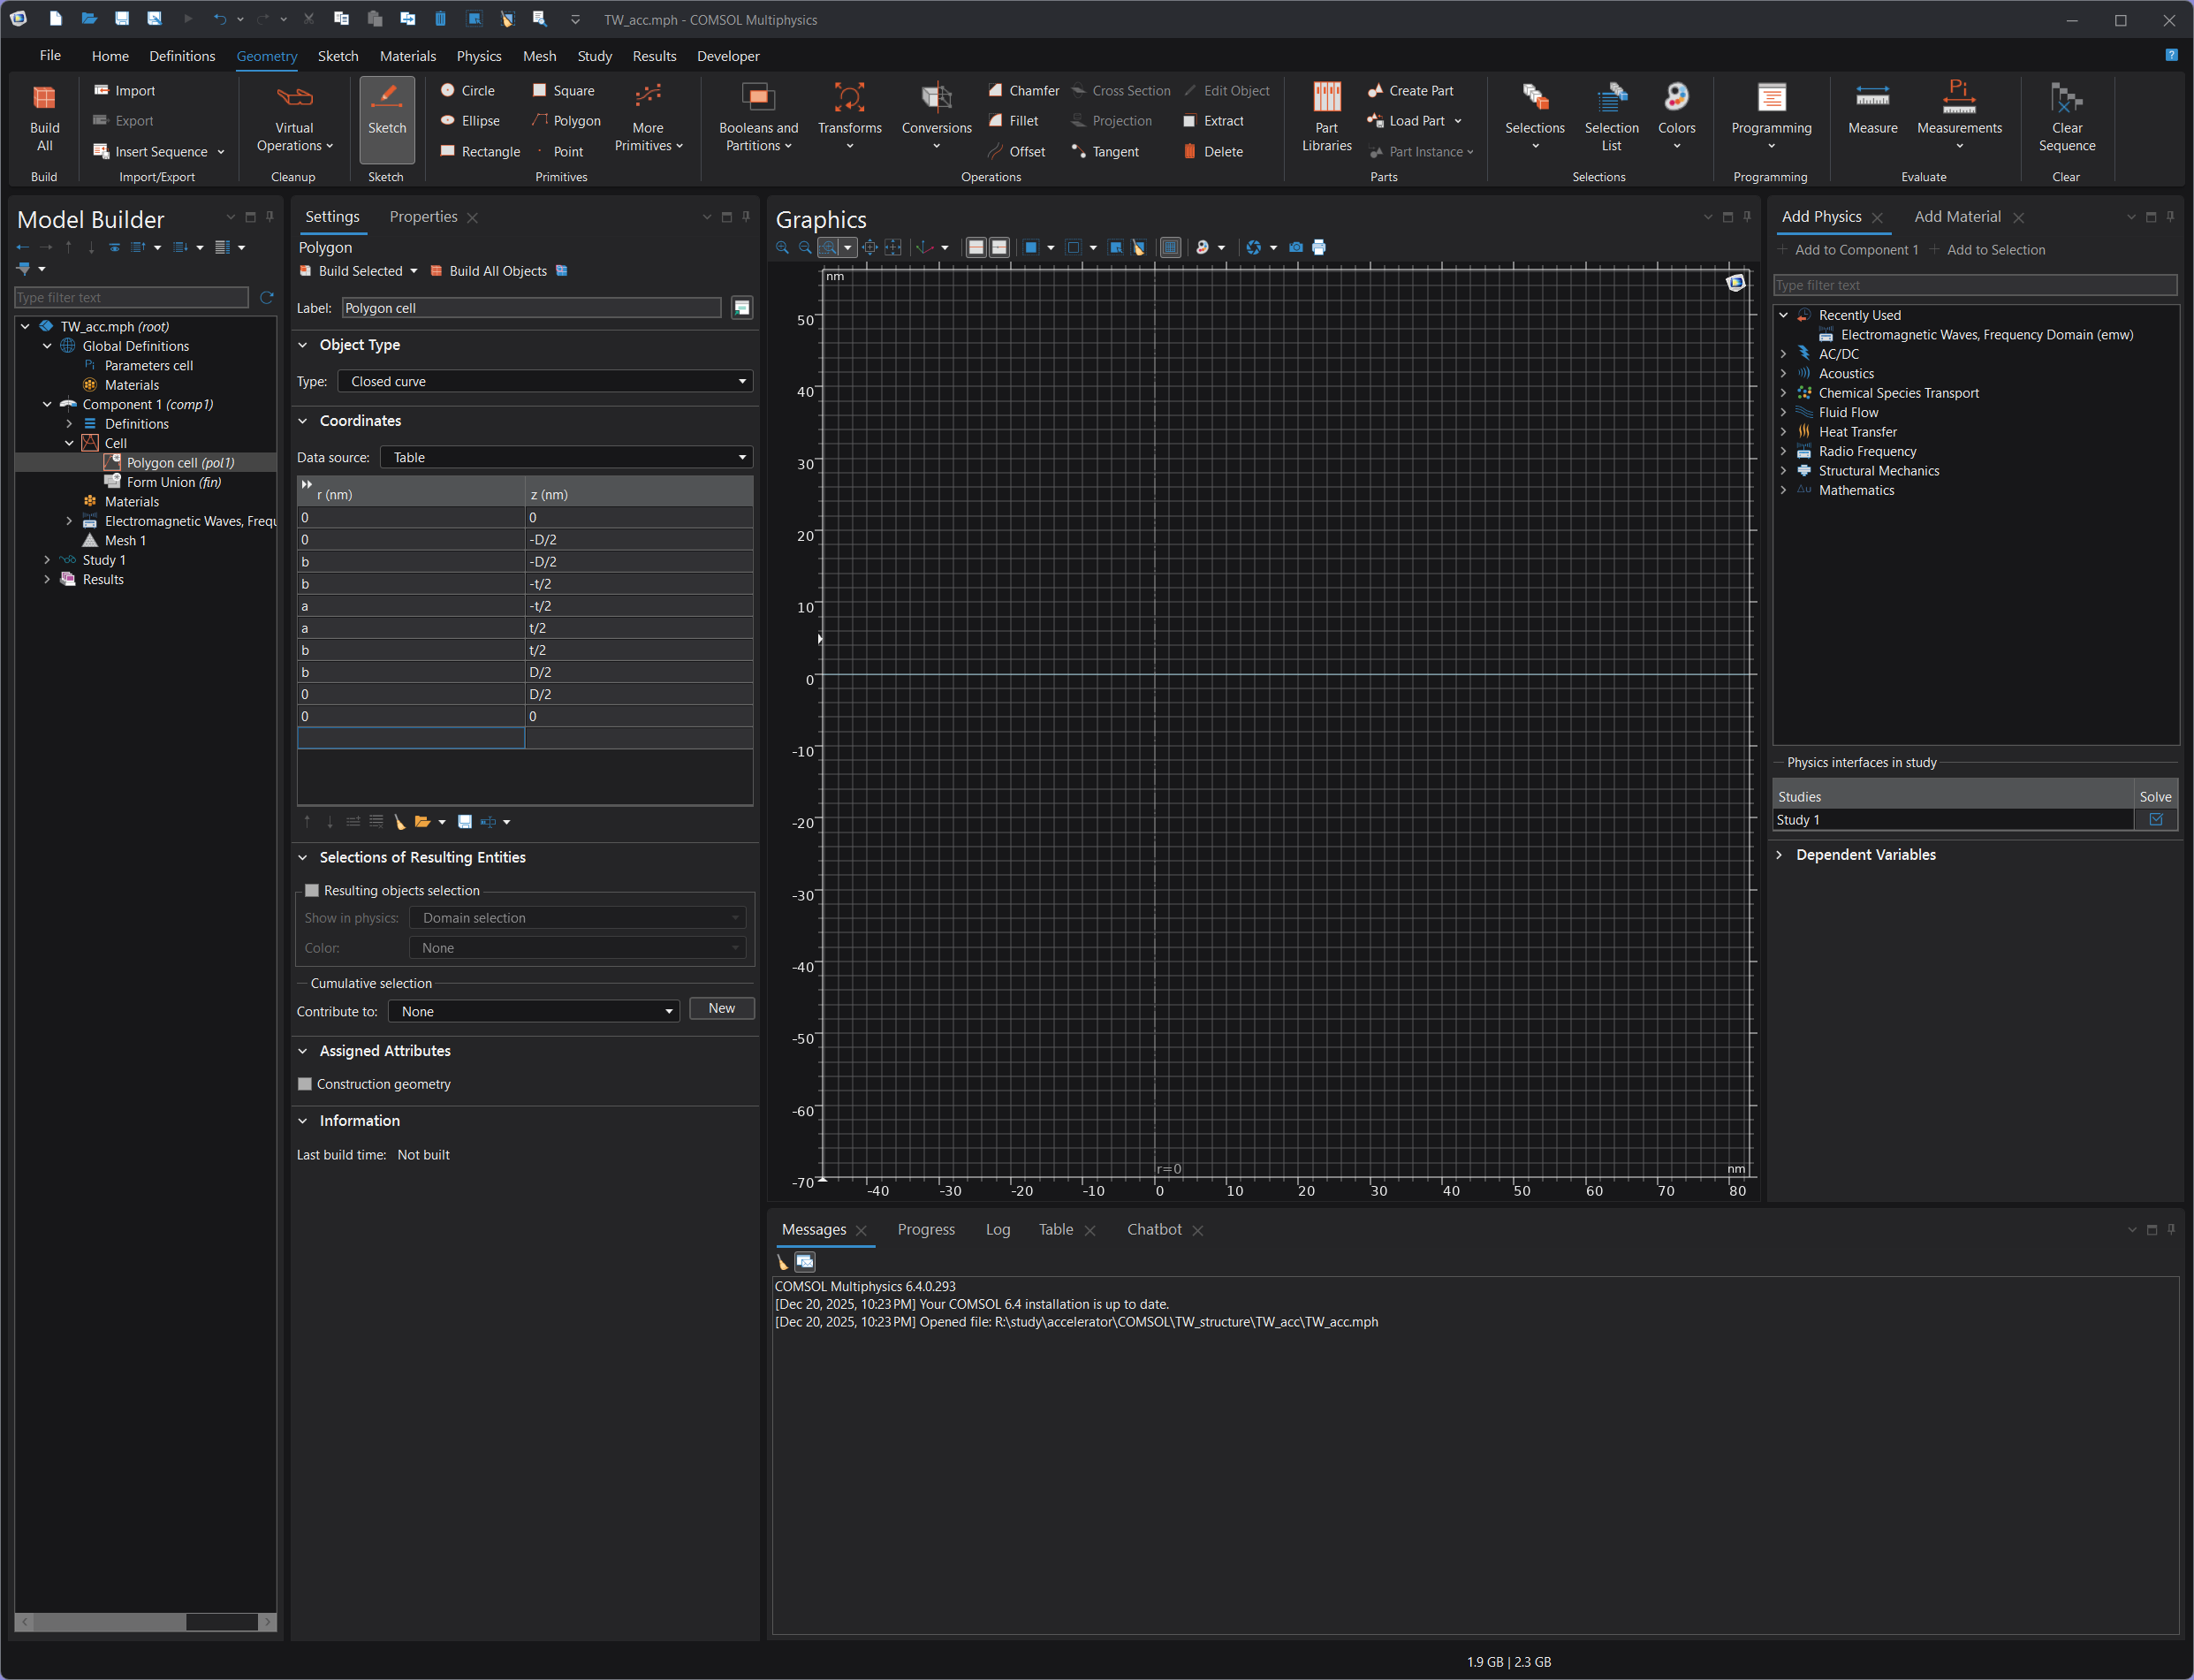Viewport: 2194px width, 1680px height.
Task: Click the Label input field
Action: [x=530, y=308]
